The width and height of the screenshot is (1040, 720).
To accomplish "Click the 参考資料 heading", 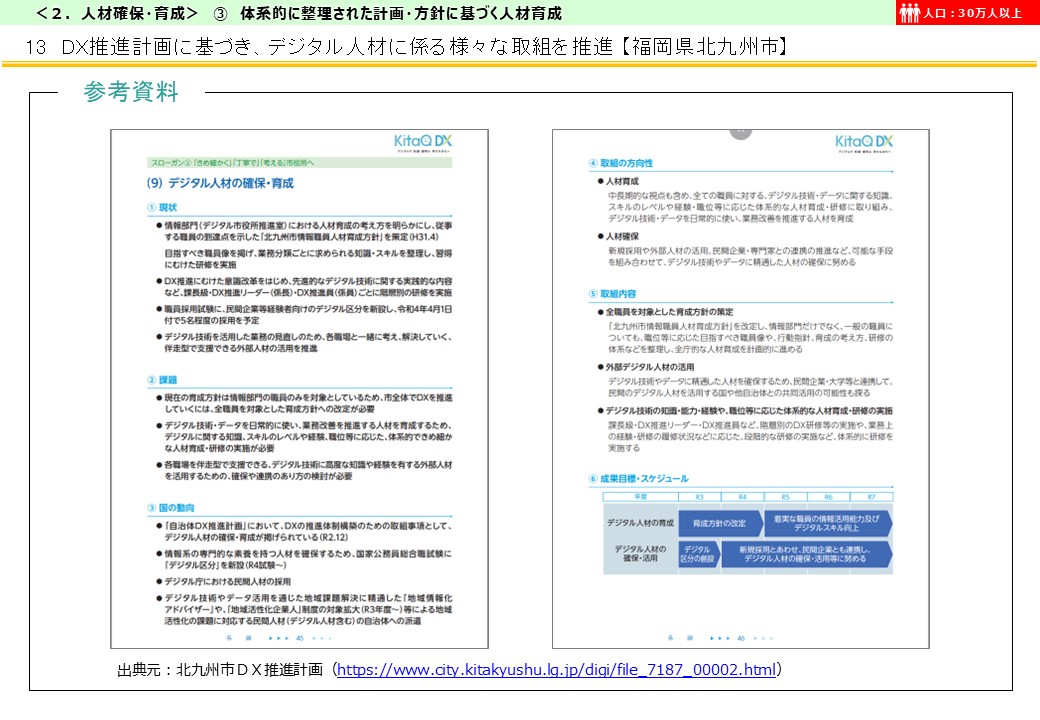I will 131,91.
